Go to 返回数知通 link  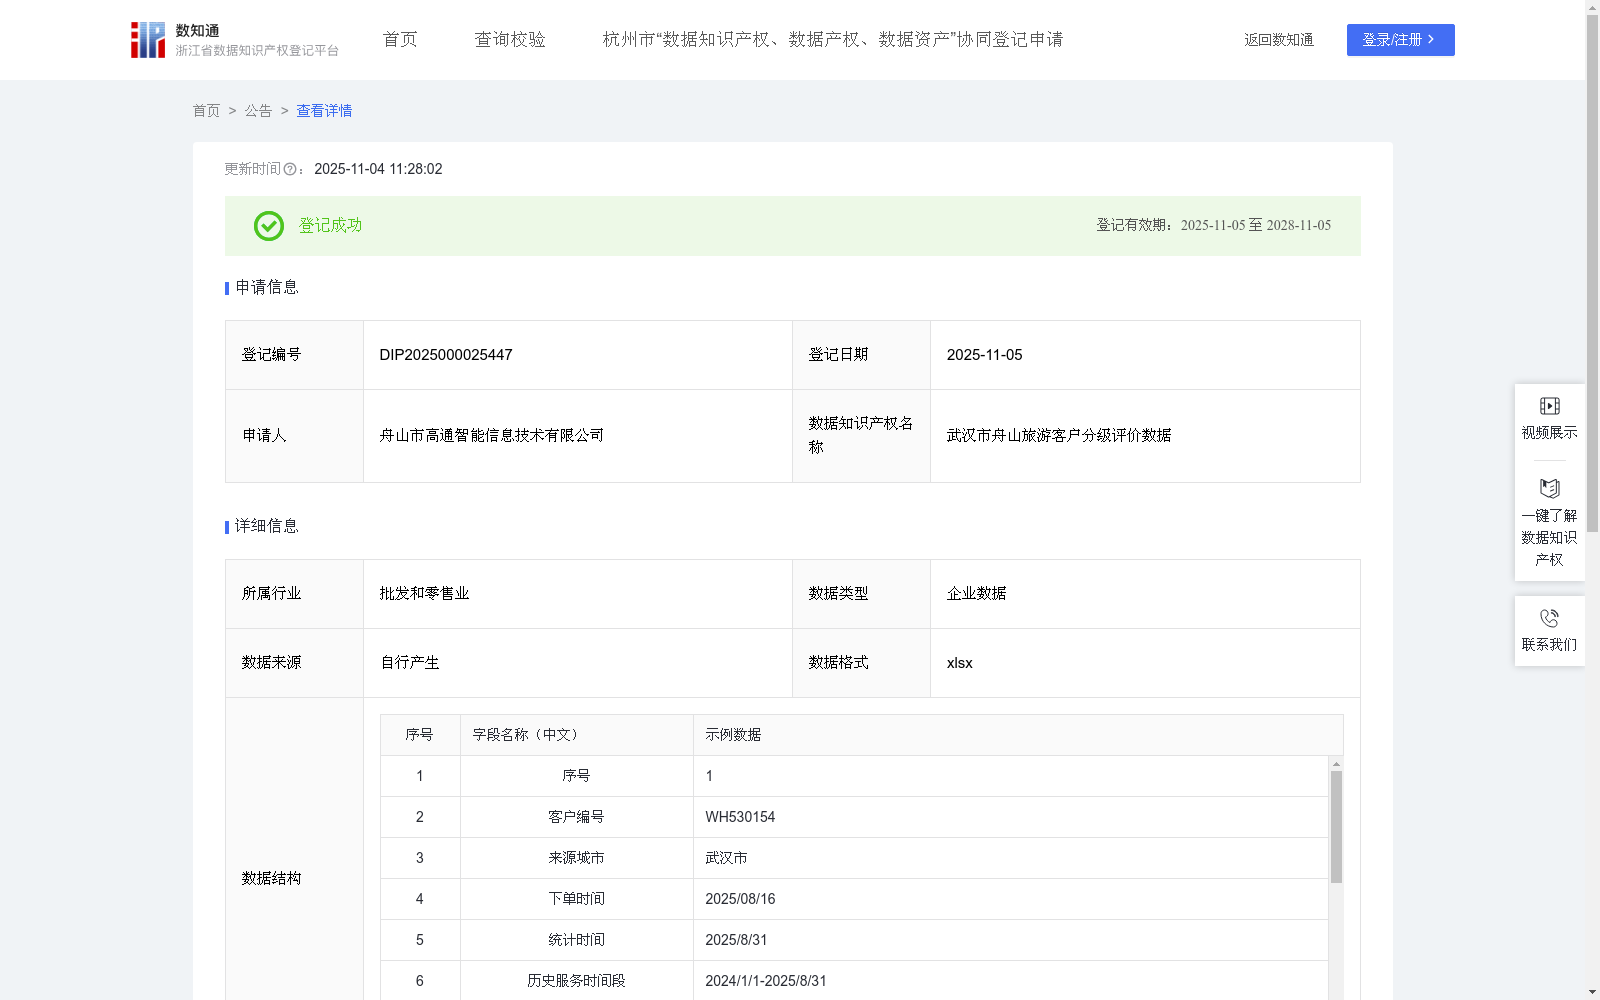click(1279, 40)
